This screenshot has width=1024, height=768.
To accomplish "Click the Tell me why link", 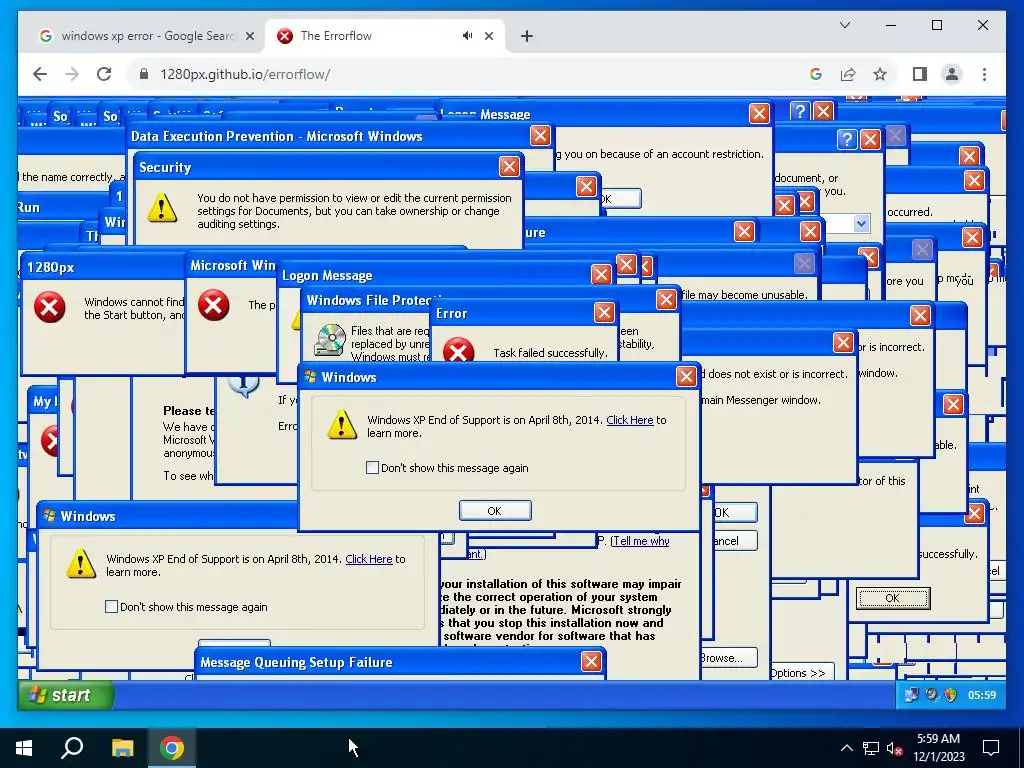I will pyautogui.click(x=641, y=541).
